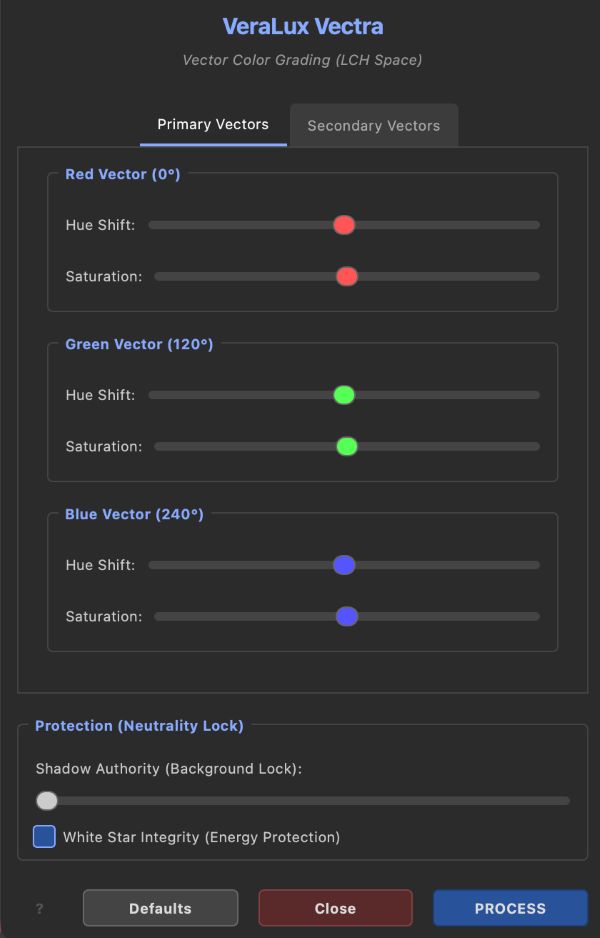Run the PROCESS button
The width and height of the screenshot is (600, 938).
pos(510,908)
